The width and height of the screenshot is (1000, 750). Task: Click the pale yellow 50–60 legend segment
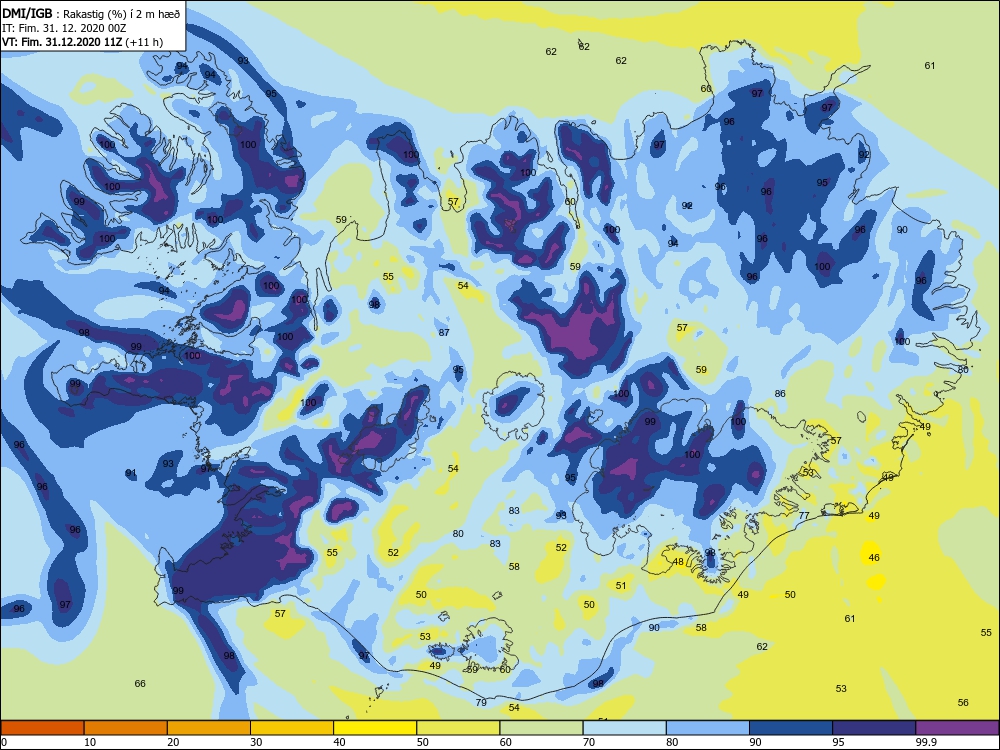pyautogui.click(x=458, y=728)
